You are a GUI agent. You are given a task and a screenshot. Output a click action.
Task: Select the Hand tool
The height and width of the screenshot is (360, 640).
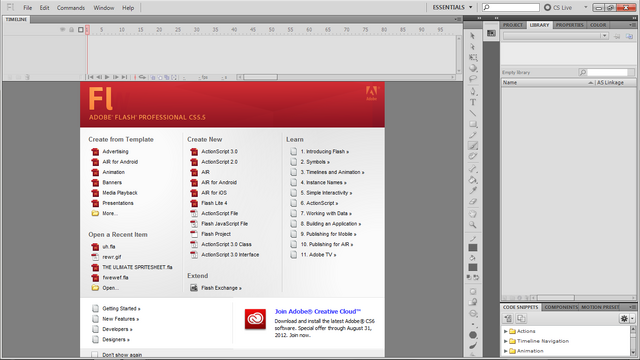[x=473, y=214]
